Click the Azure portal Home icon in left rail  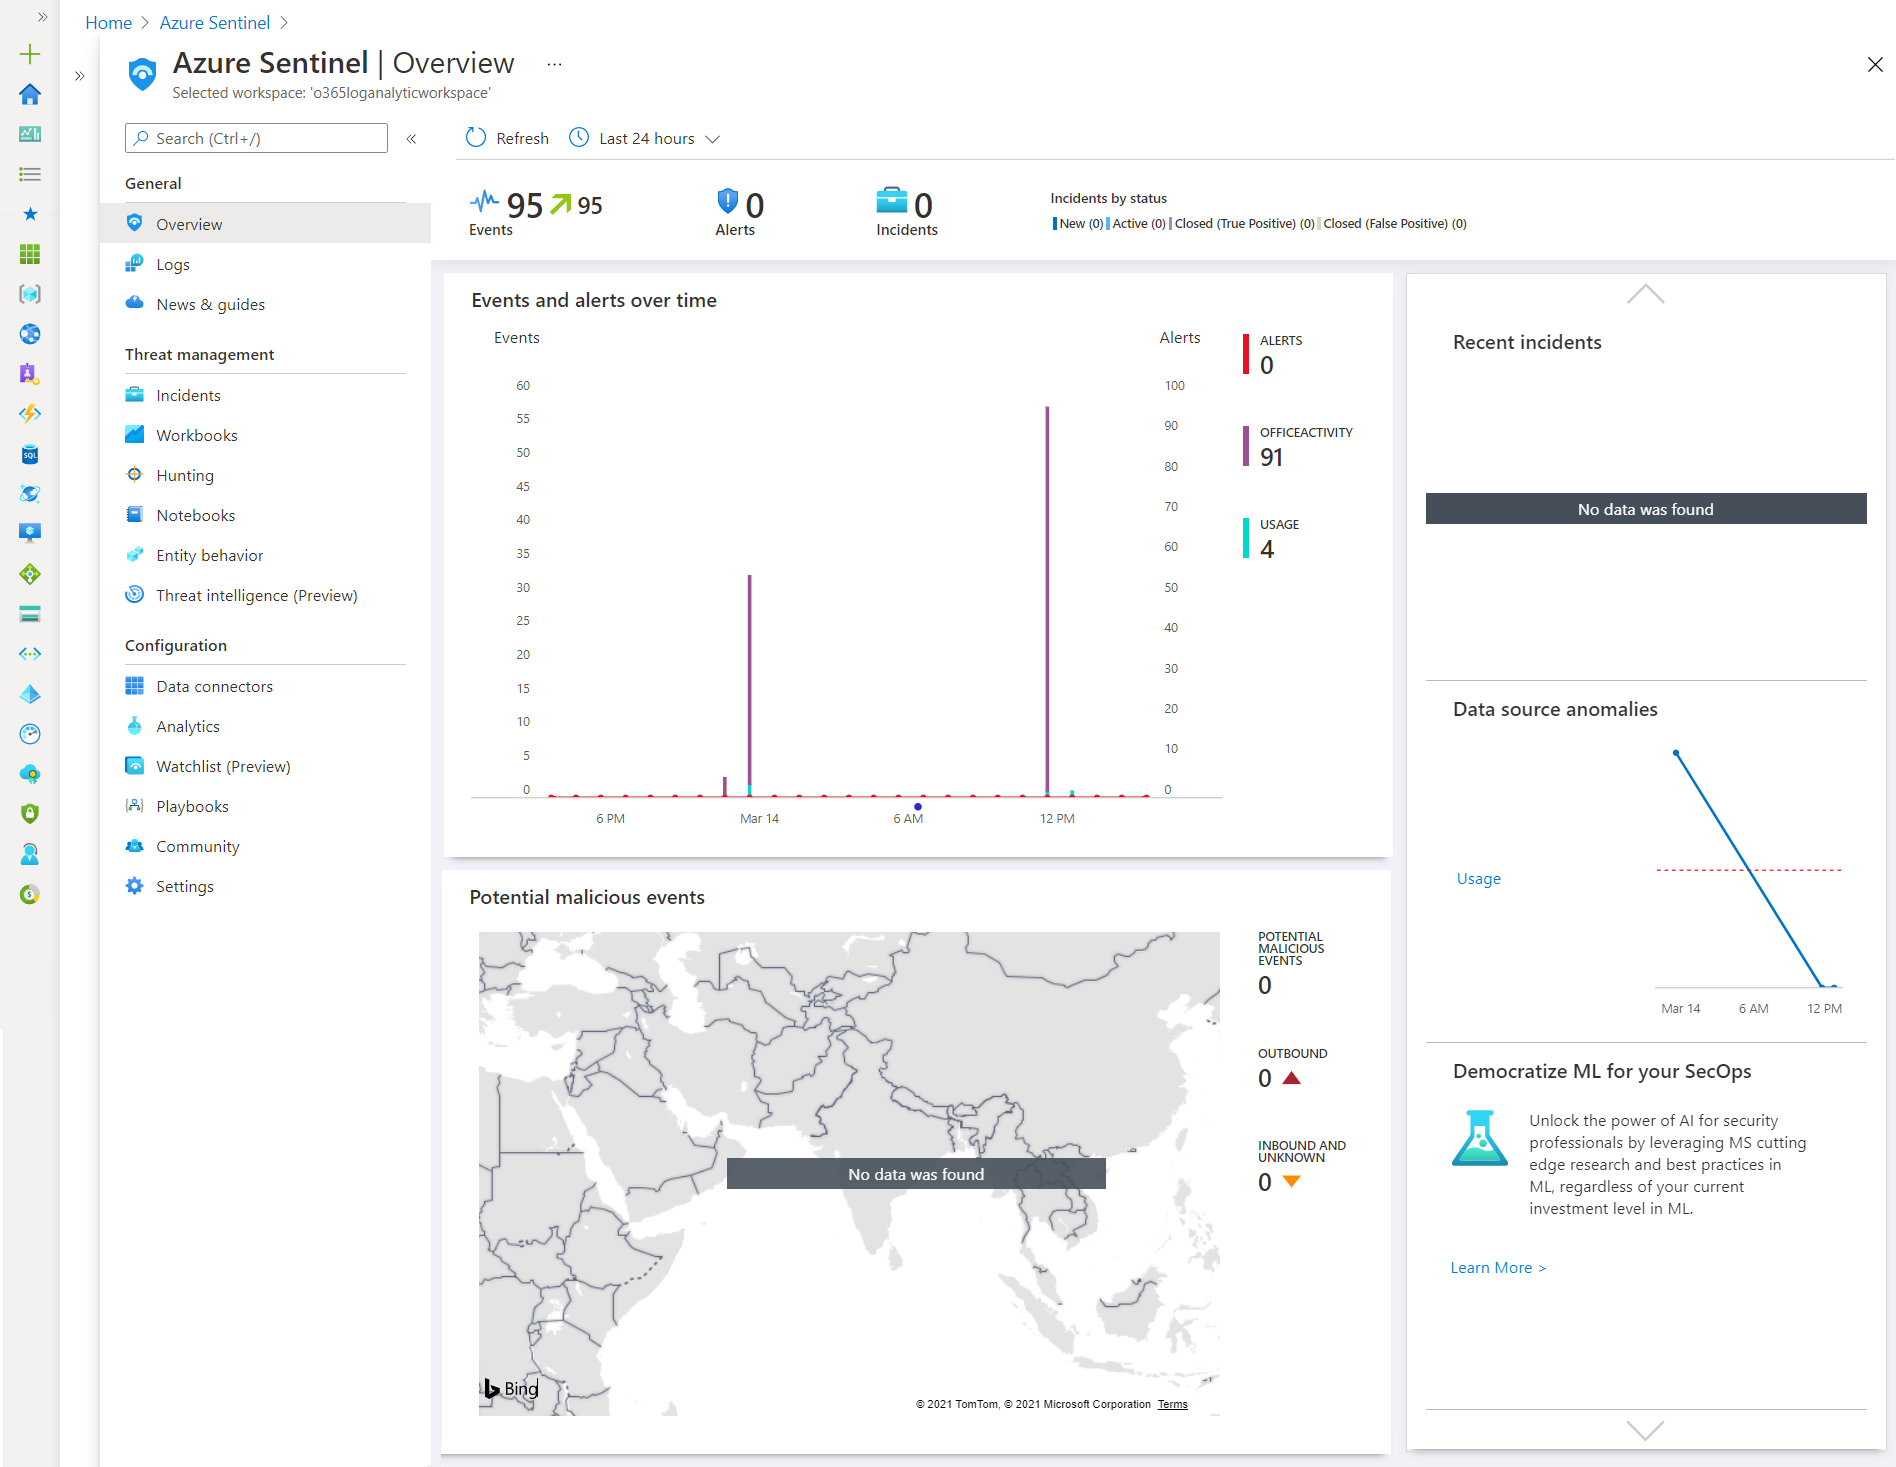[x=30, y=94]
